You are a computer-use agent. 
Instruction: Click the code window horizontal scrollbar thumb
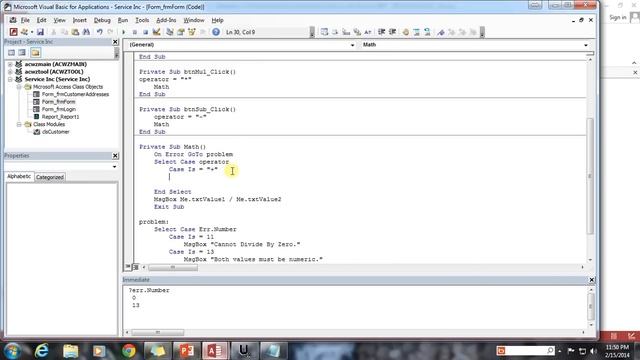(173, 267)
